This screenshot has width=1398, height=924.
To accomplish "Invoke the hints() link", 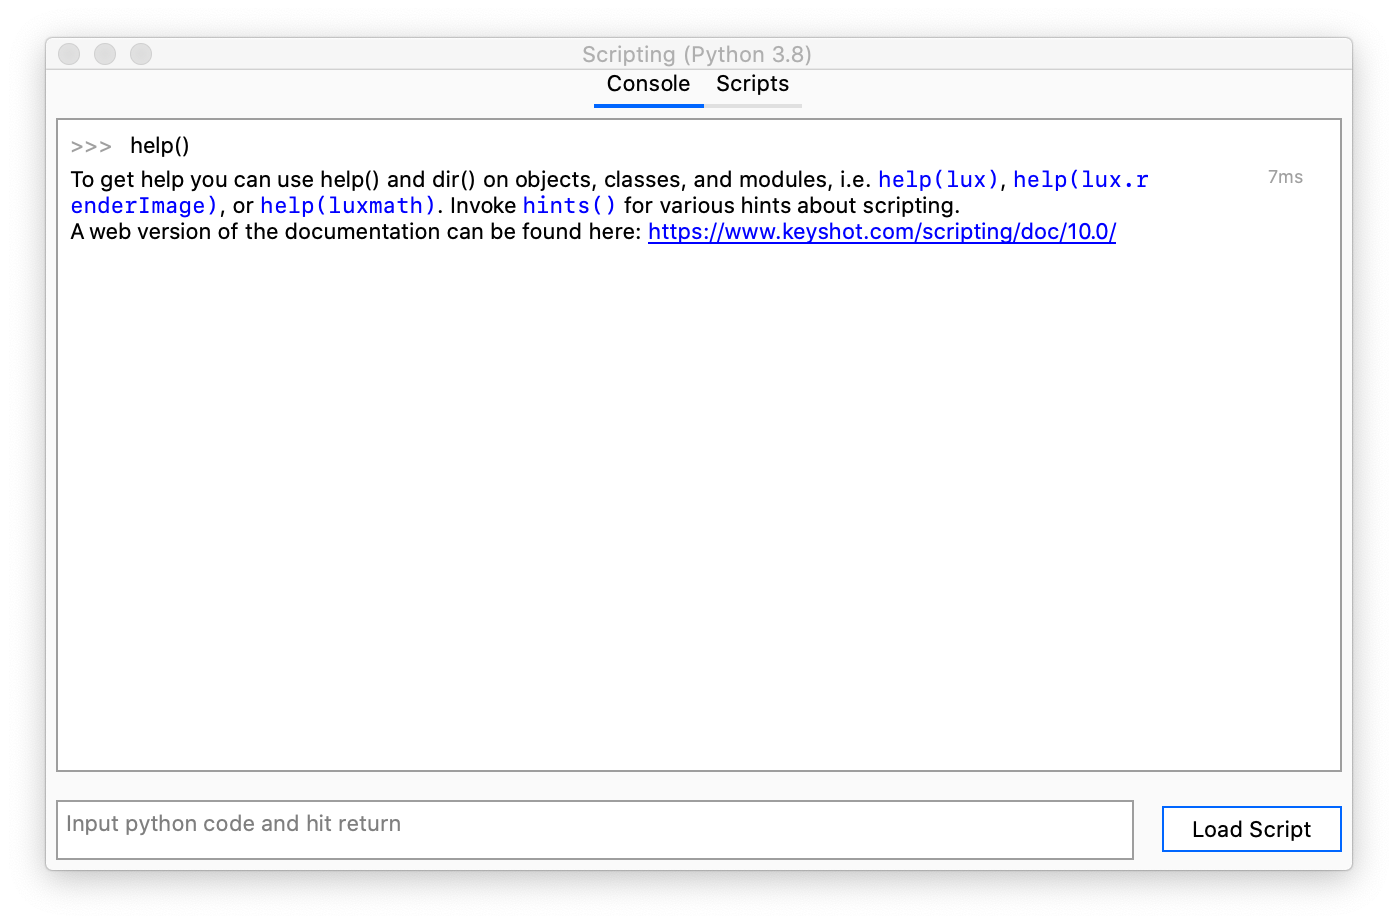I will (x=568, y=205).
